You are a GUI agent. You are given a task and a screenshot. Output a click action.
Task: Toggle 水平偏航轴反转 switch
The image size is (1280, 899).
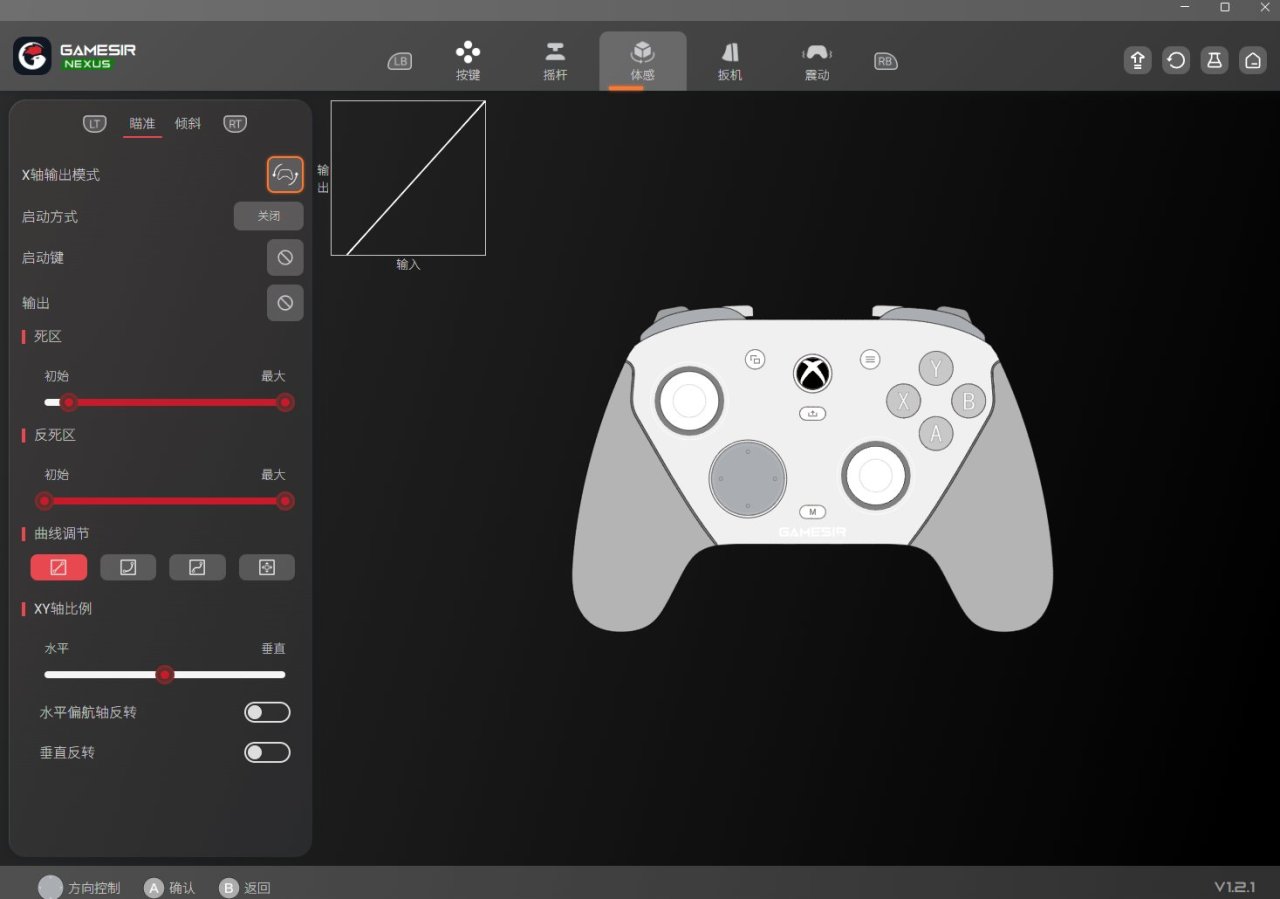(x=267, y=713)
